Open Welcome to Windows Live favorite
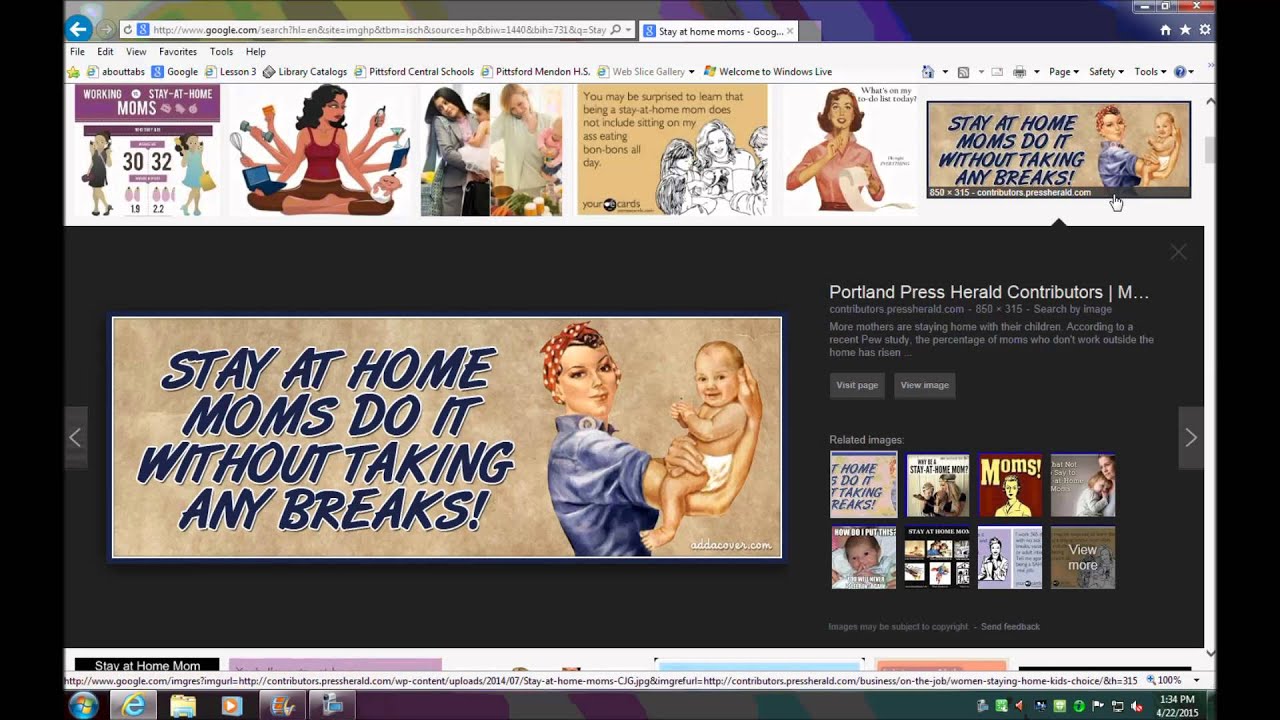Screen dimensions: 1280x720 click(x=768, y=72)
